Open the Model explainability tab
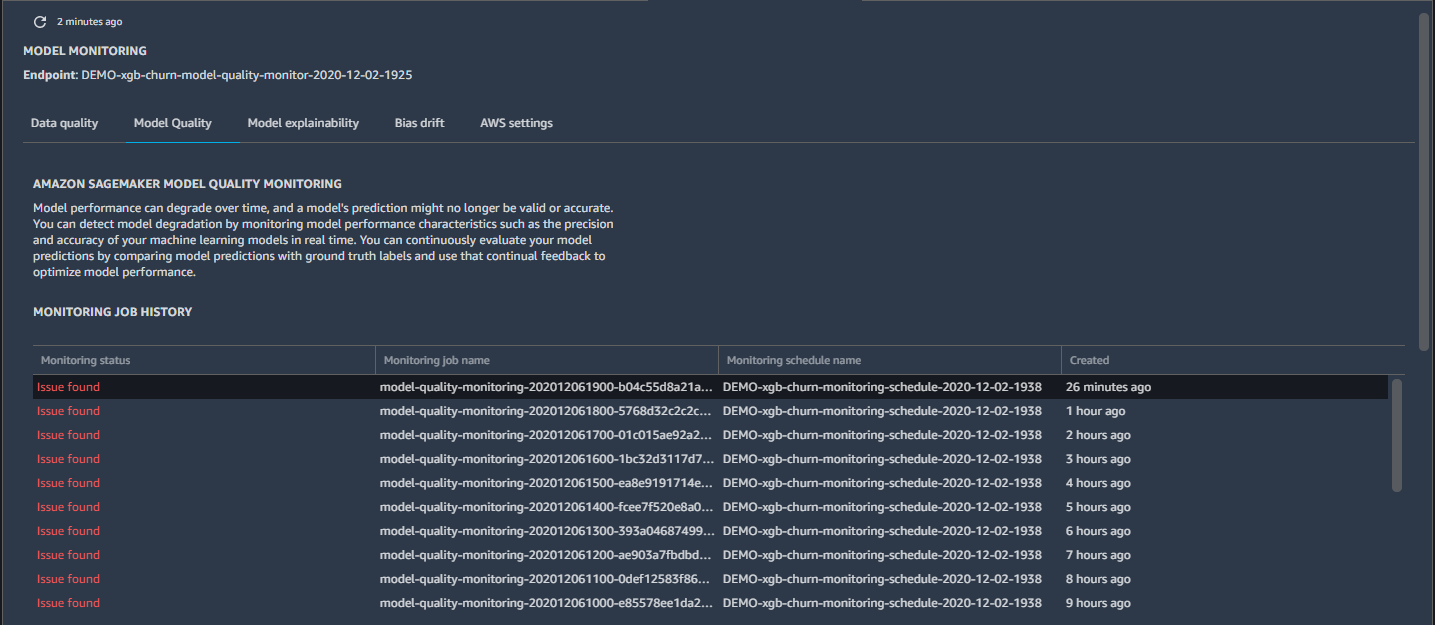The image size is (1435, 625). pos(303,122)
